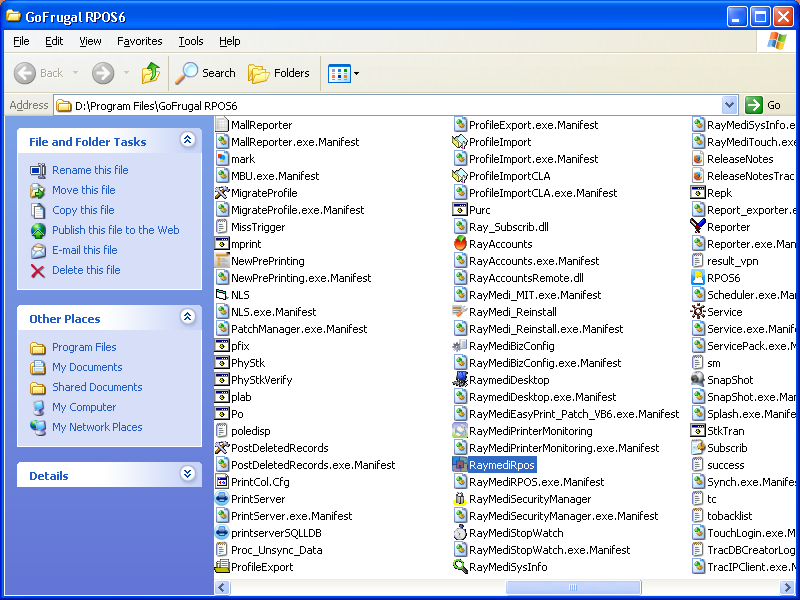Collapse the File and Folder Tasks panel
800x600 pixels.
click(x=187, y=141)
